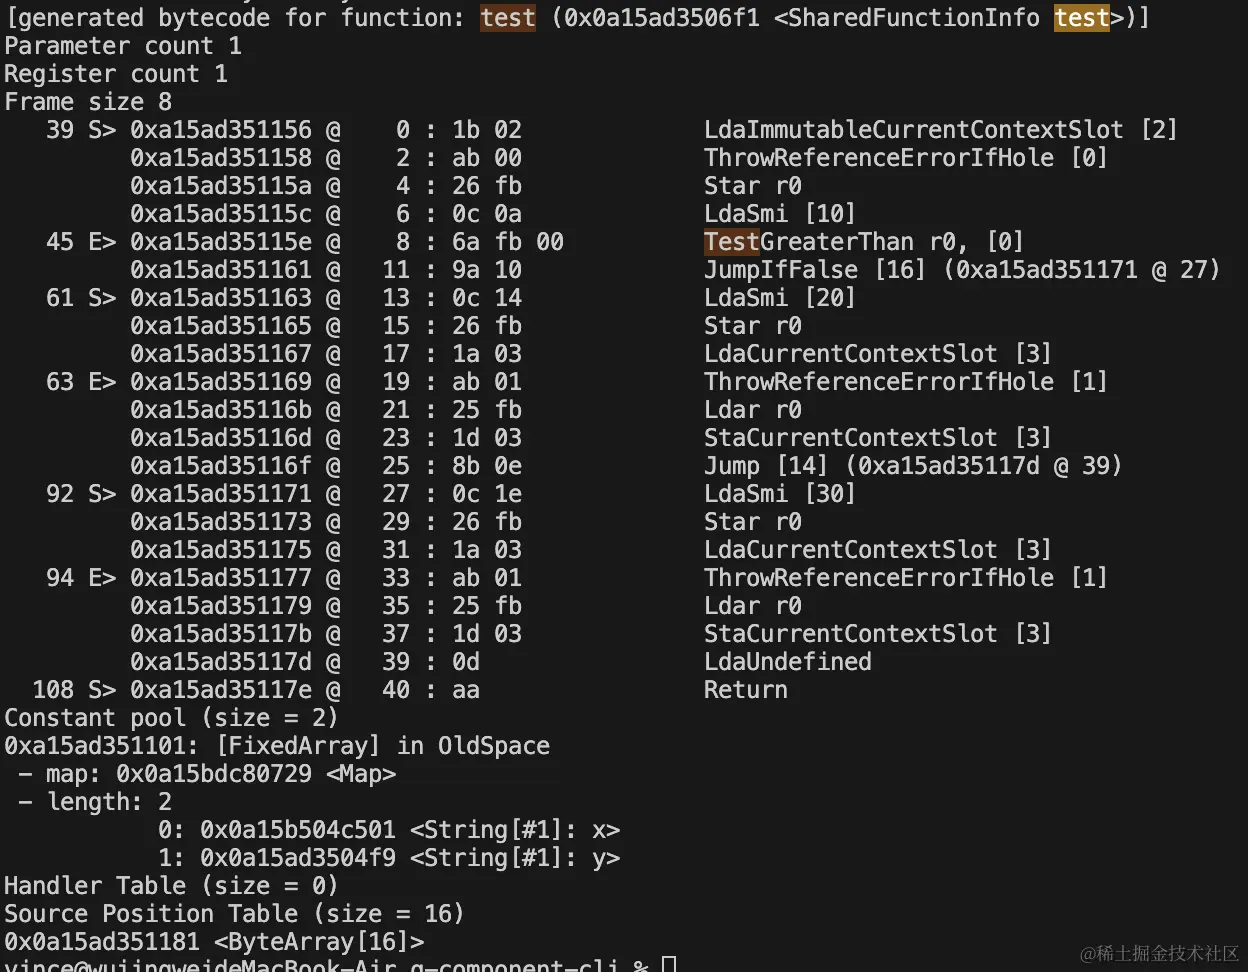
Task: Click the LdaUndefined instruction
Action: (x=788, y=662)
